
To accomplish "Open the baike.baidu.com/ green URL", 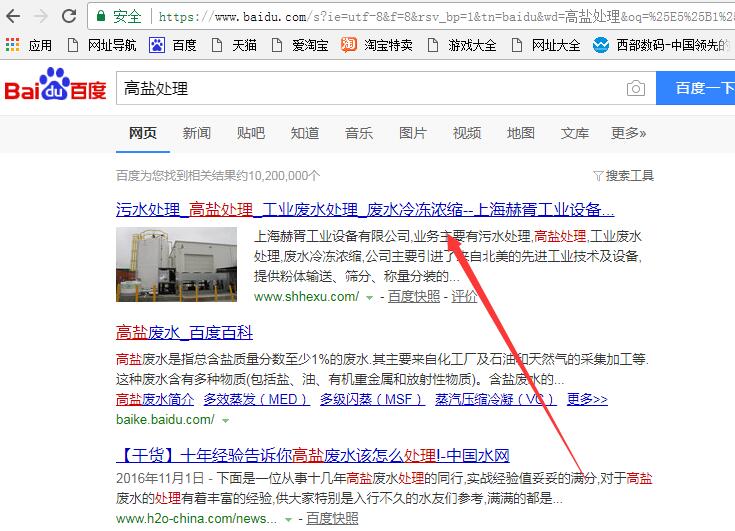I will click(x=165, y=419).
